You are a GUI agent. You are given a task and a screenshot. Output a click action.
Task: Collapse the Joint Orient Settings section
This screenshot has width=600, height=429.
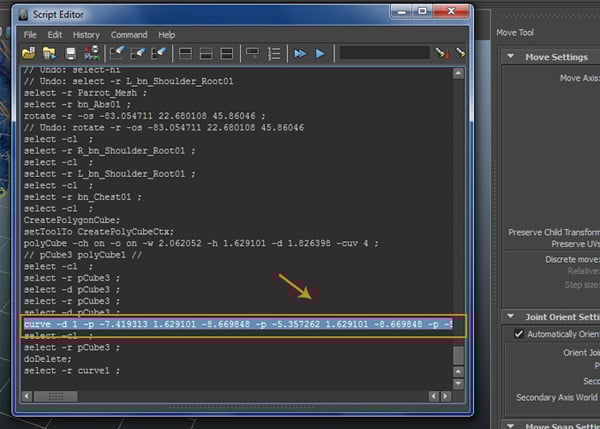(510, 316)
